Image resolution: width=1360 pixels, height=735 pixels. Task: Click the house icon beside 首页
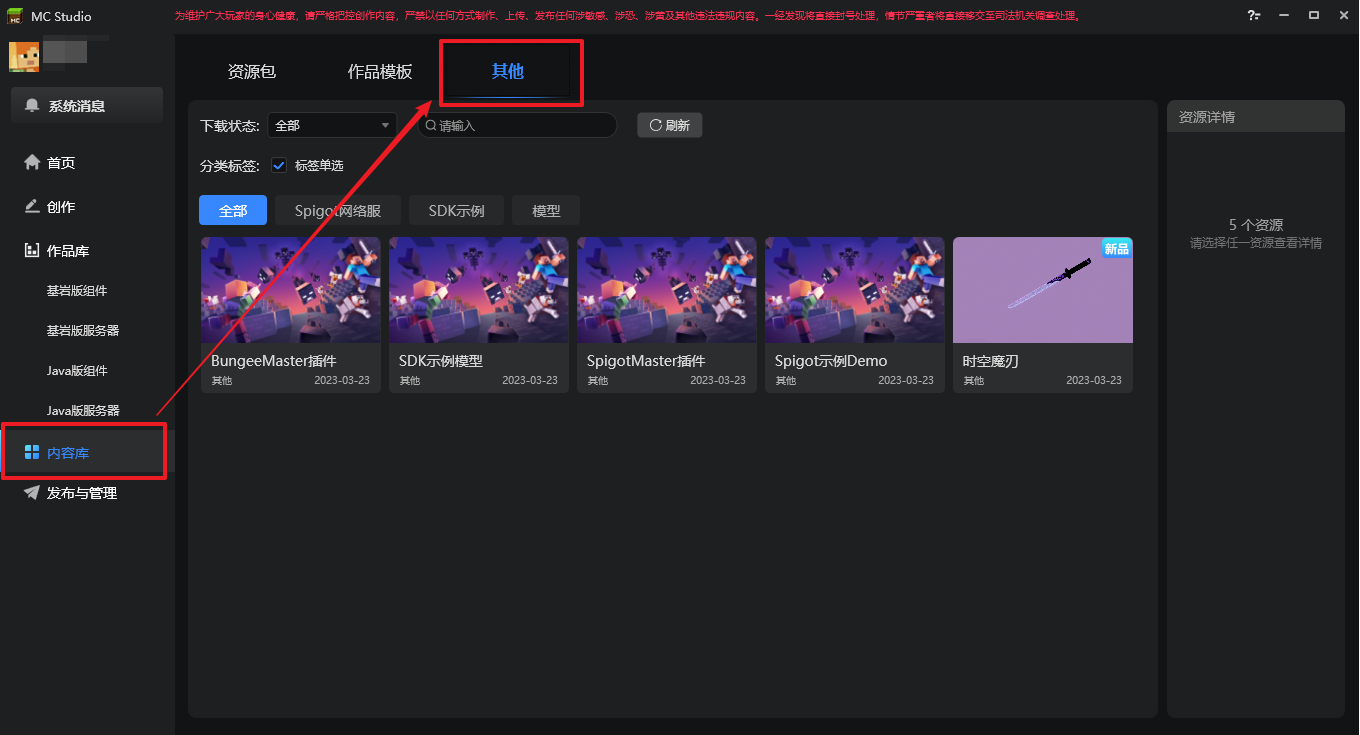(x=32, y=162)
